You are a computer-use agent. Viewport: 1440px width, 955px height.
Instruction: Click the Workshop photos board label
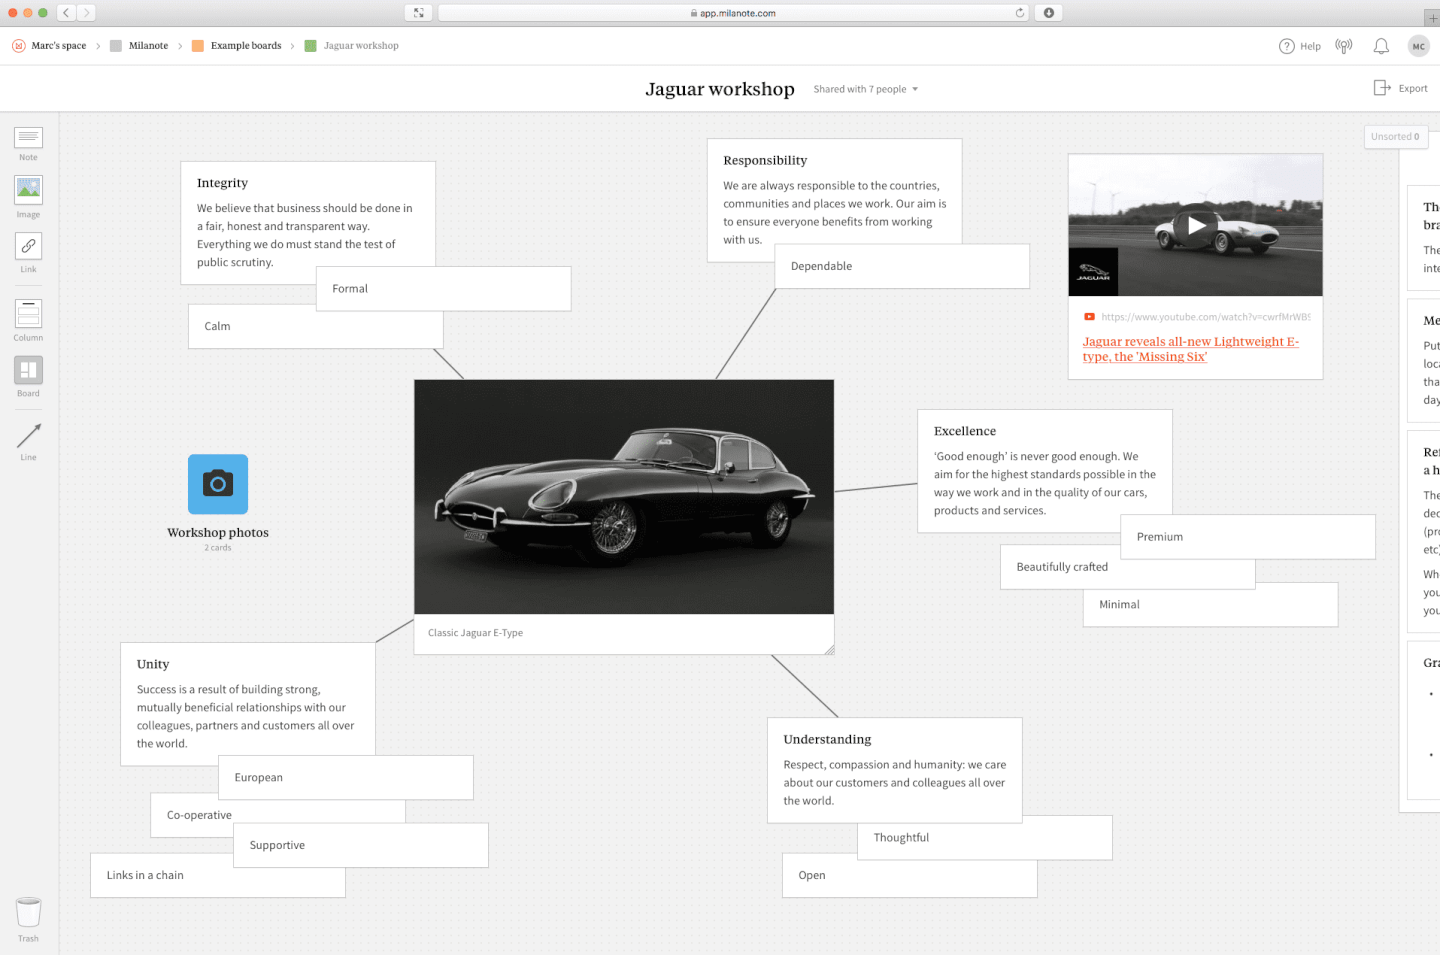[x=218, y=533]
